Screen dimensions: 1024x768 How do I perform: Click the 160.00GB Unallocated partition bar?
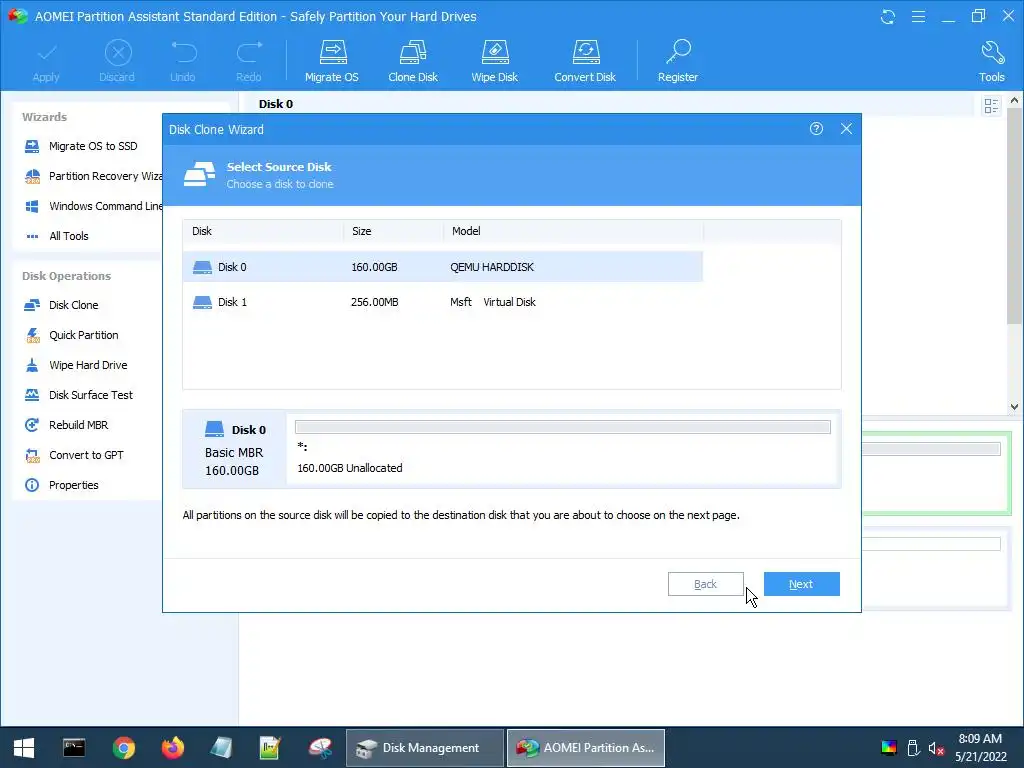click(x=562, y=427)
